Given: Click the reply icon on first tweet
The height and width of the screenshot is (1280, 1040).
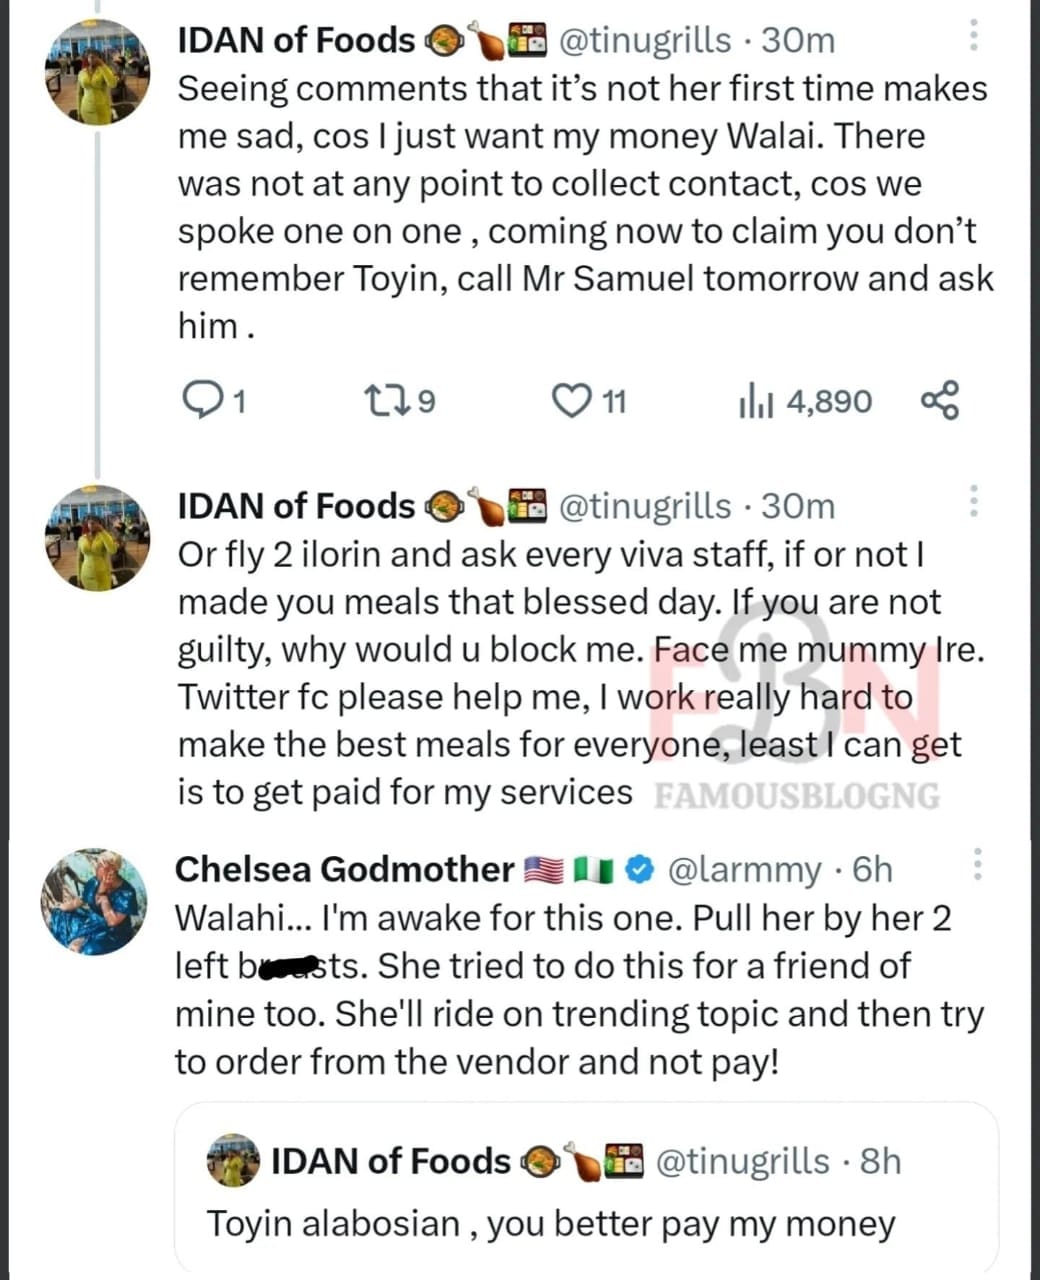Looking at the screenshot, I should pyautogui.click(x=204, y=401).
